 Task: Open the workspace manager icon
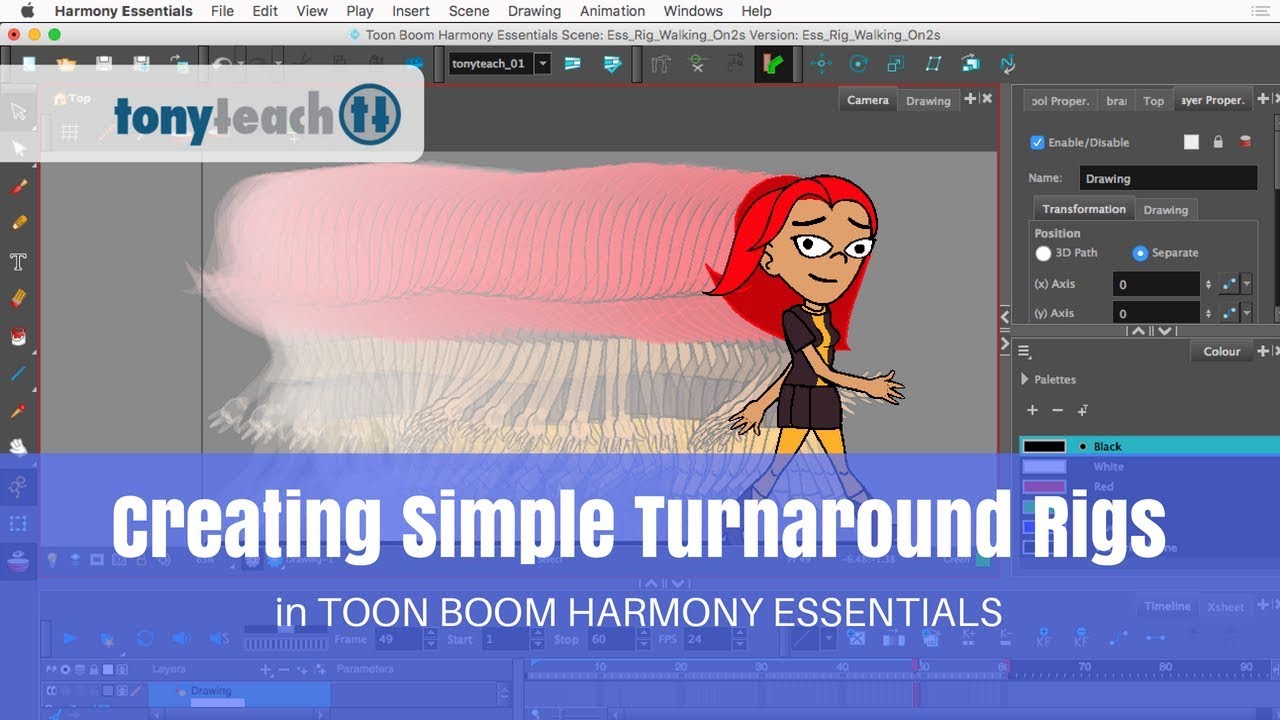[612, 64]
